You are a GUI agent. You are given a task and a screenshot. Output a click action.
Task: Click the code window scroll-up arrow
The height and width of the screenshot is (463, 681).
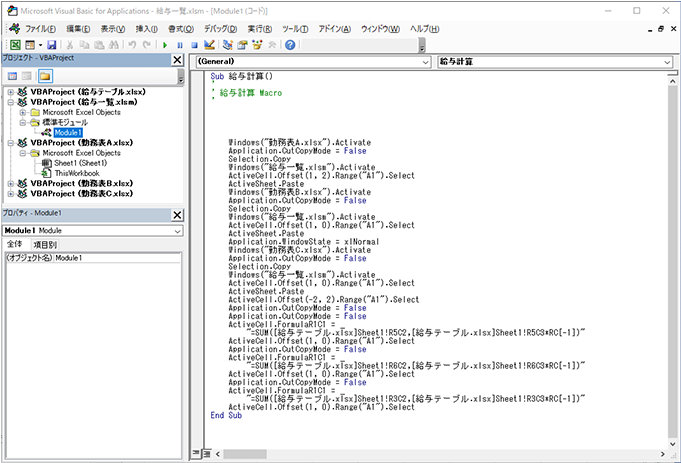(x=672, y=81)
